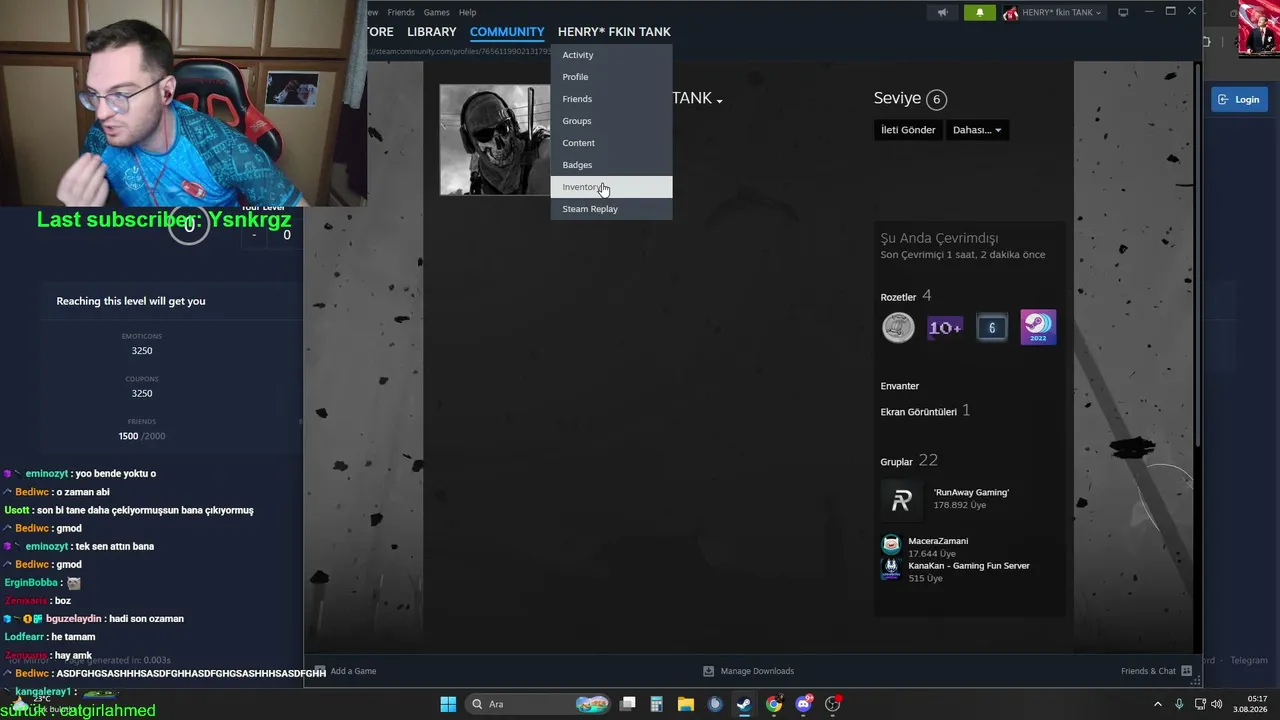Select Inventory in the Community dropdown

(611, 187)
